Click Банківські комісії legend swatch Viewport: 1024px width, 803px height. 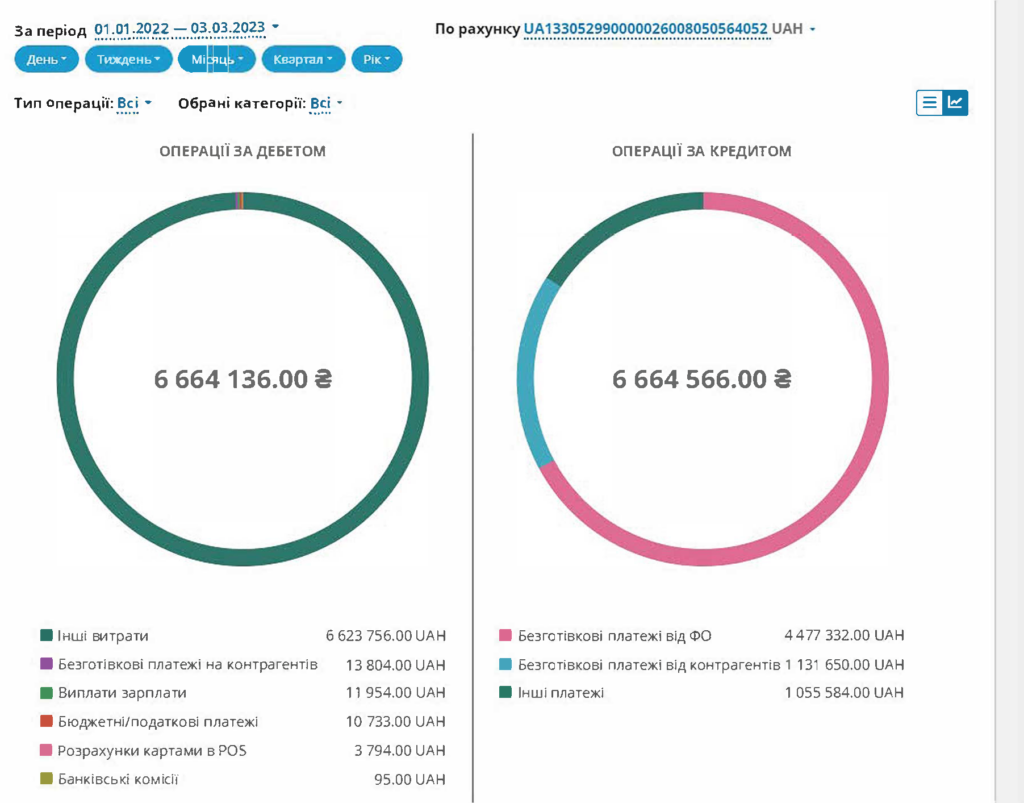tap(46, 779)
